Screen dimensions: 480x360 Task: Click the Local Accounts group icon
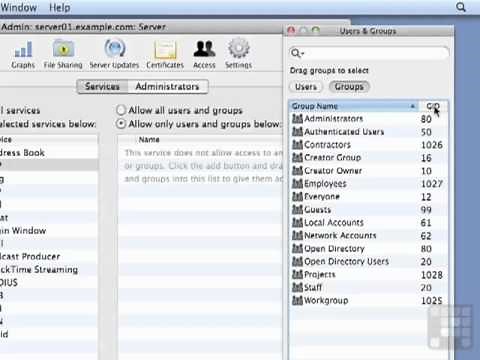[297, 222]
